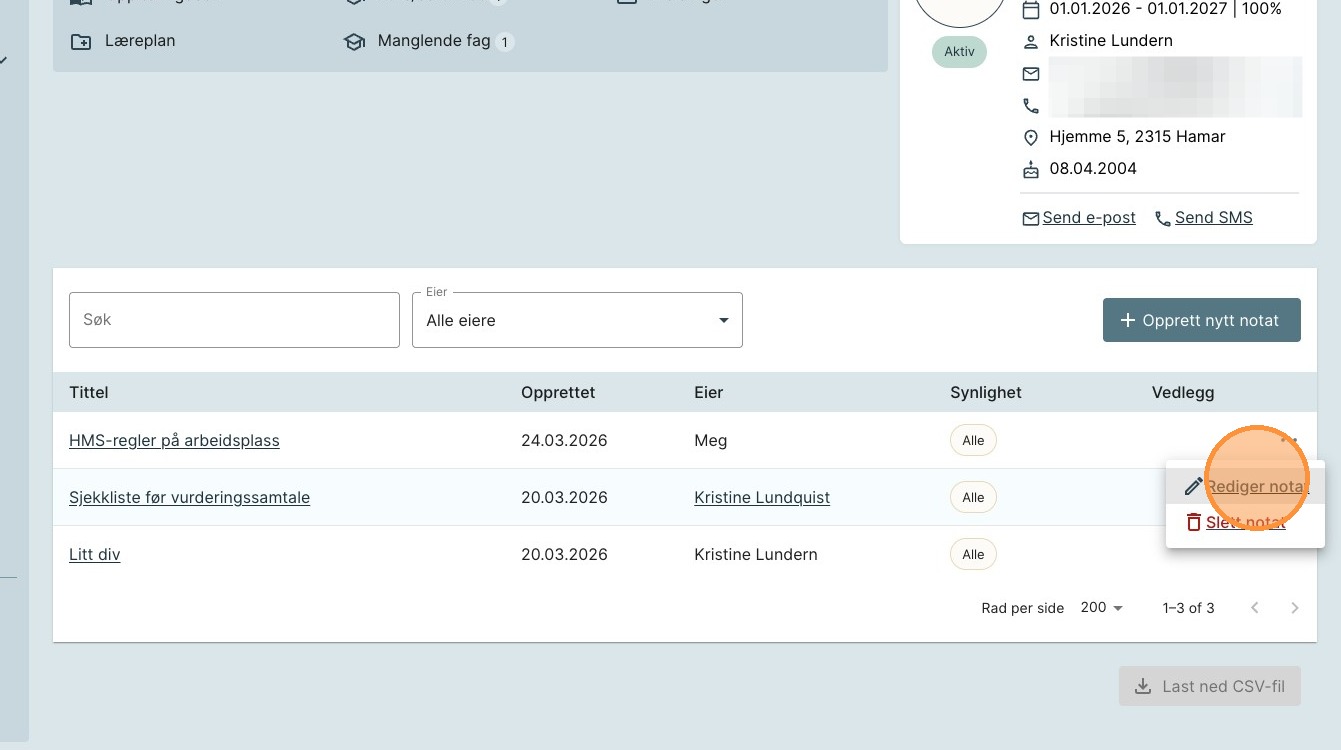Click the Manglende fag graduation cap icon
This screenshot has height=750, width=1341.
click(354, 42)
